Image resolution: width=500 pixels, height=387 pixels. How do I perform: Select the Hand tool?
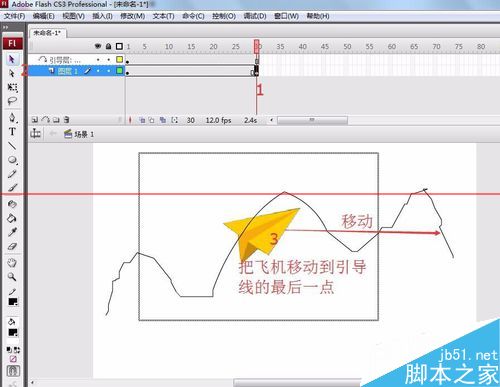12,263
